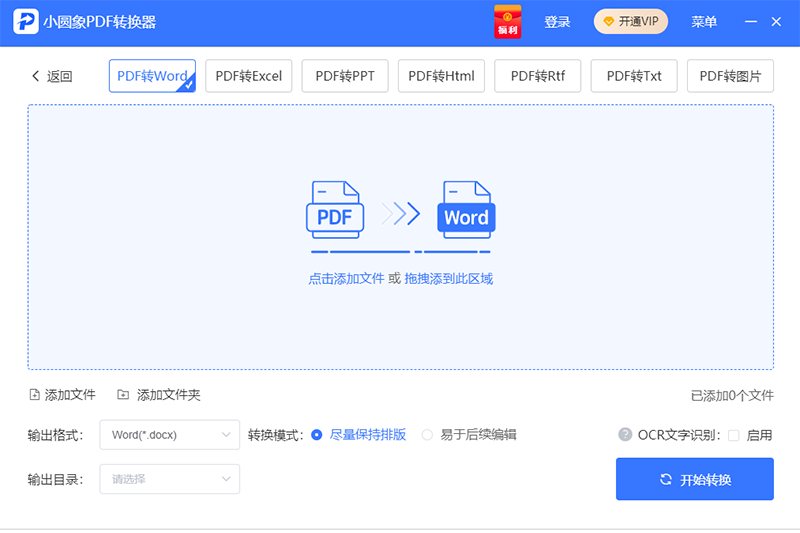Image resolution: width=800 pixels, height=533 pixels.
Task: Click the PDF document icon in the drop area
Action: pos(334,211)
